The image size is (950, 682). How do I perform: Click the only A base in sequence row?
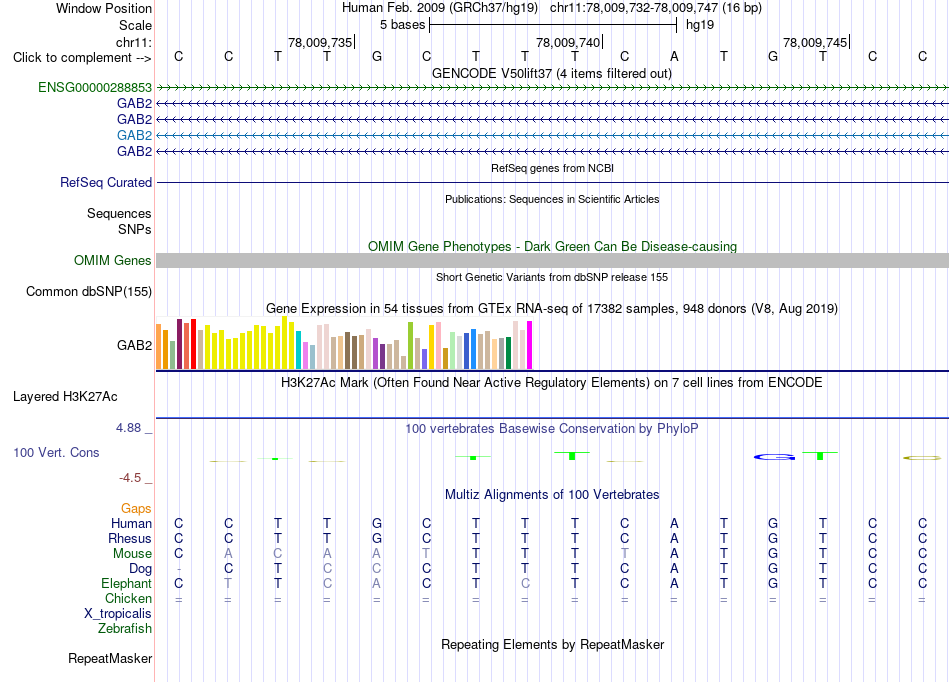(674, 56)
